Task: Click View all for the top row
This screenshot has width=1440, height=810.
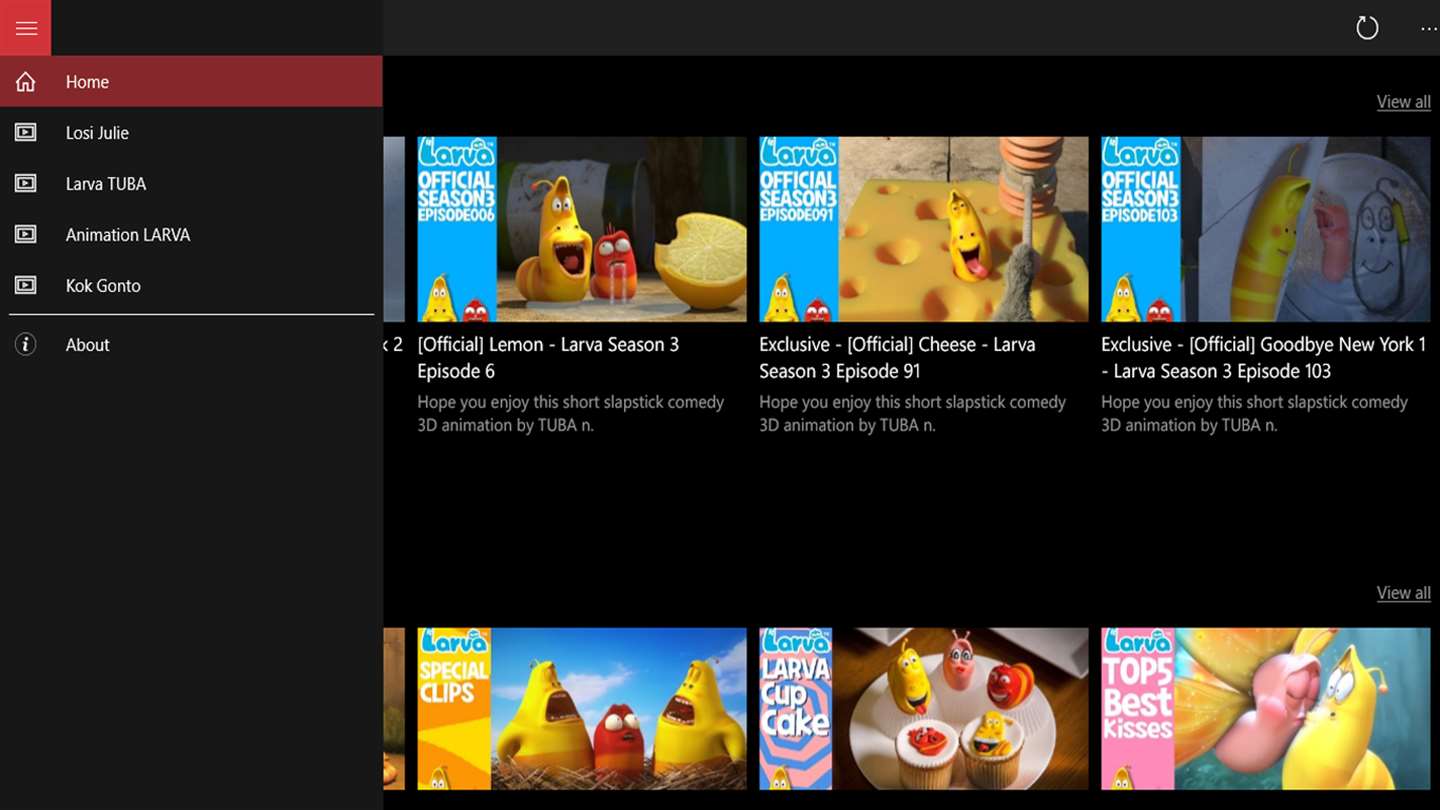Action: pyautogui.click(x=1403, y=102)
